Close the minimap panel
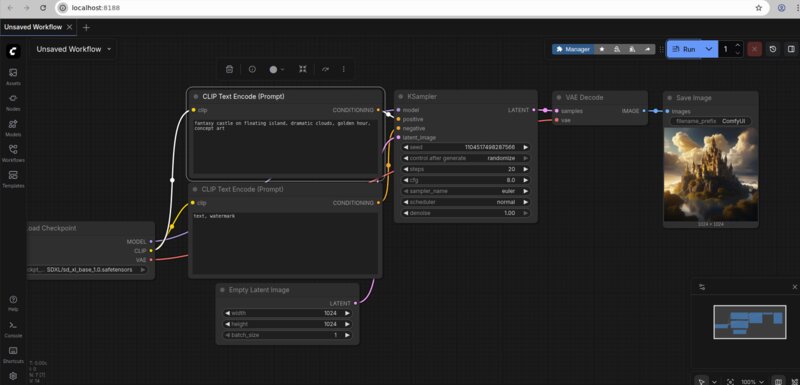Viewport: 800px width, 385px height. click(x=794, y=287)
